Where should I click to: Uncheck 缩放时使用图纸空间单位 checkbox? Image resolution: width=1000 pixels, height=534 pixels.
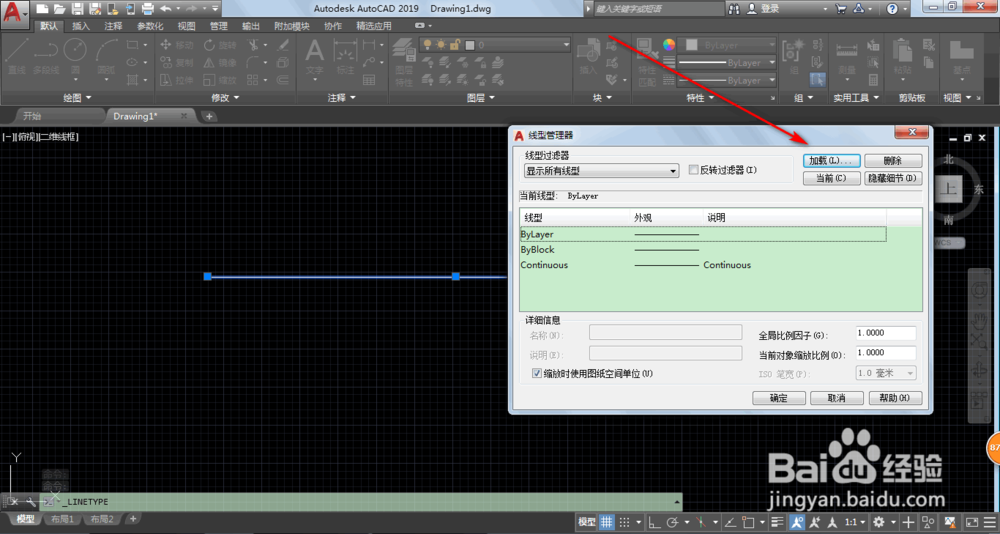[536, 373]
